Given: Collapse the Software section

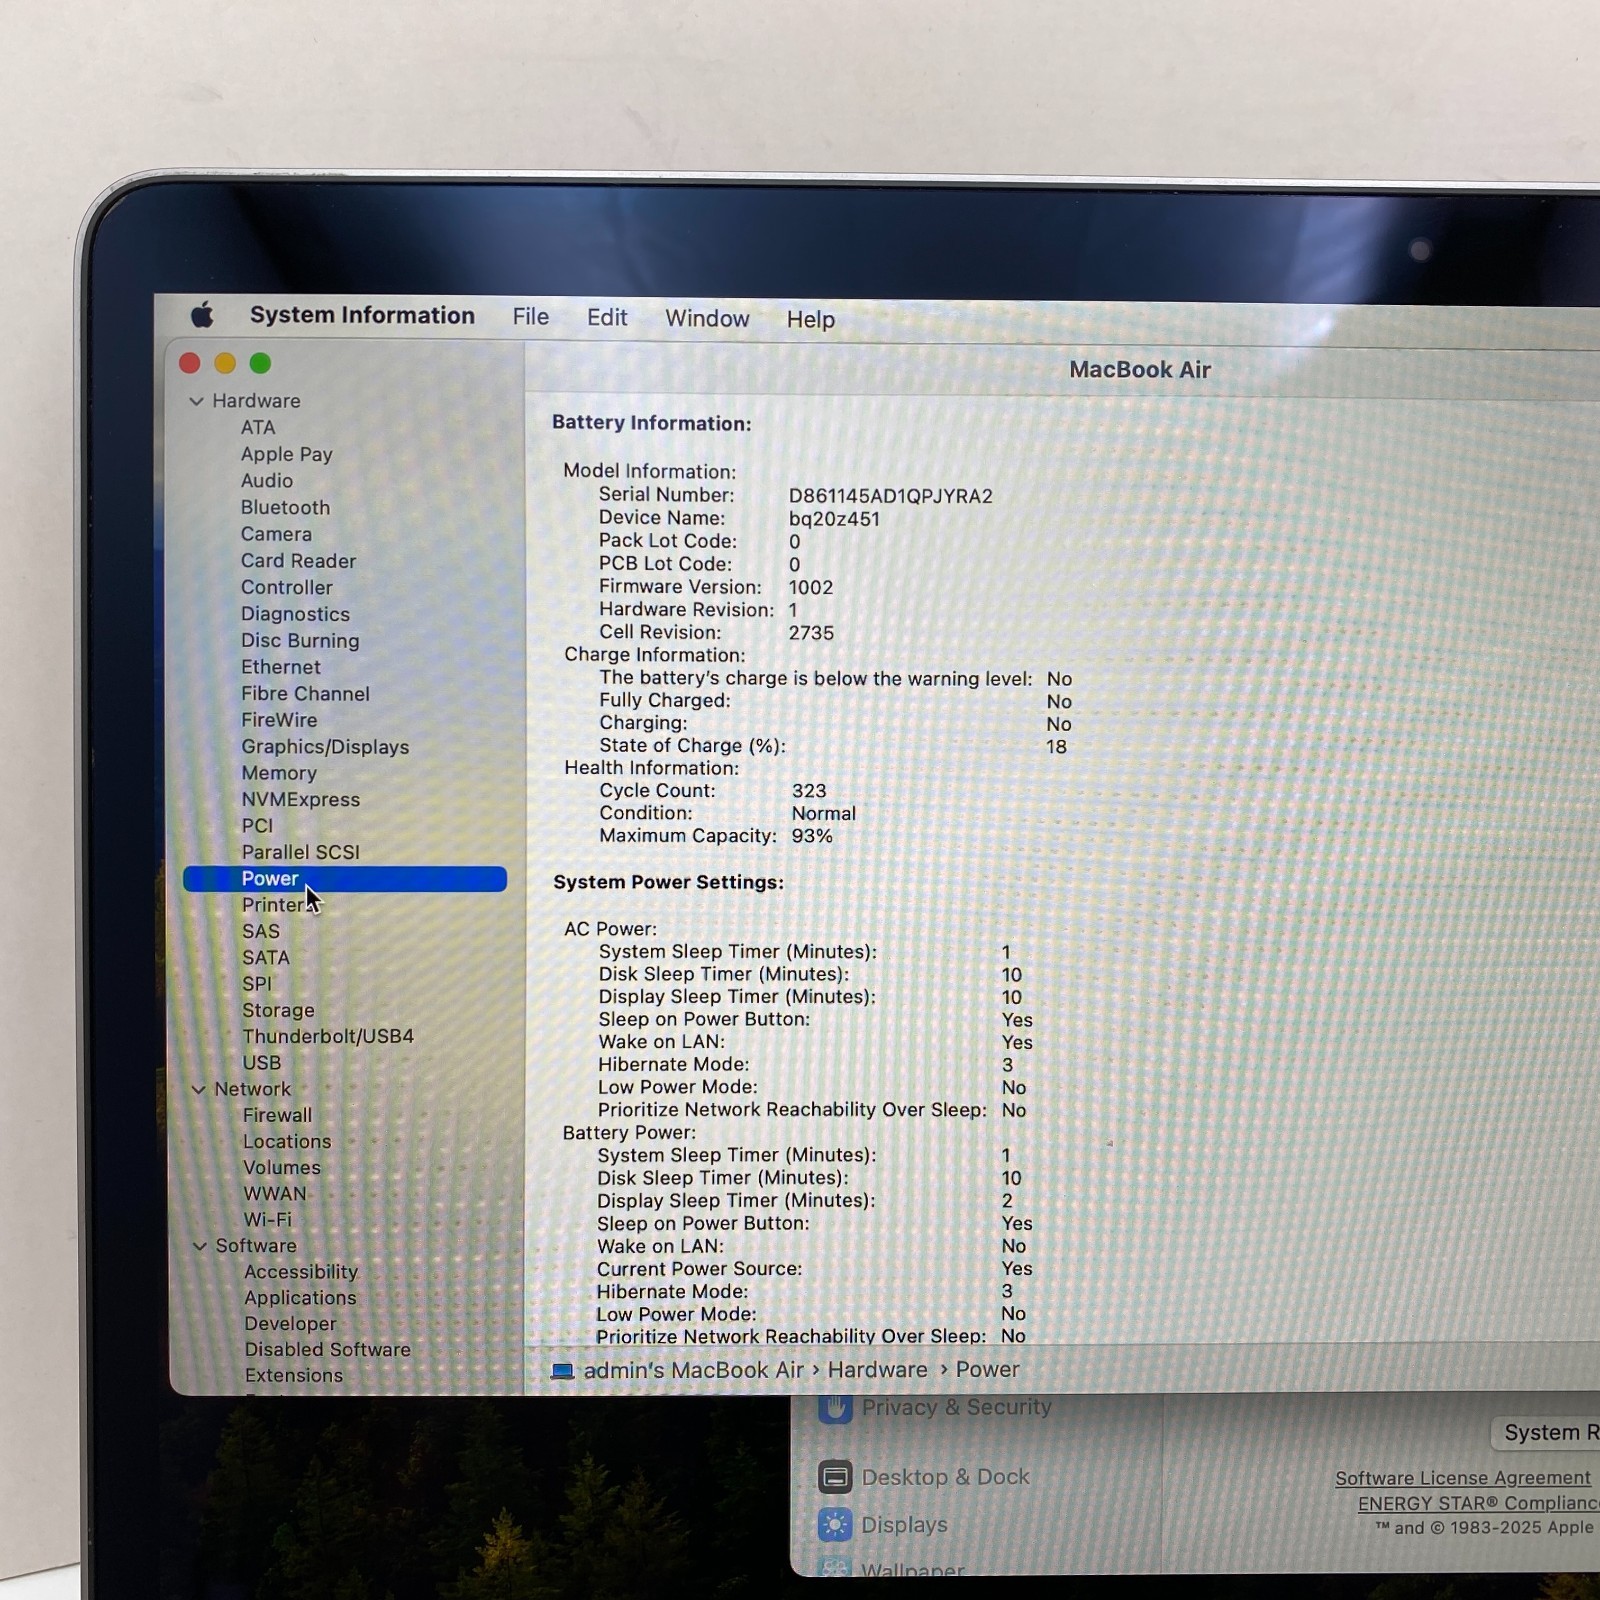Looking at the screenshot, I should click(200, 1246).
